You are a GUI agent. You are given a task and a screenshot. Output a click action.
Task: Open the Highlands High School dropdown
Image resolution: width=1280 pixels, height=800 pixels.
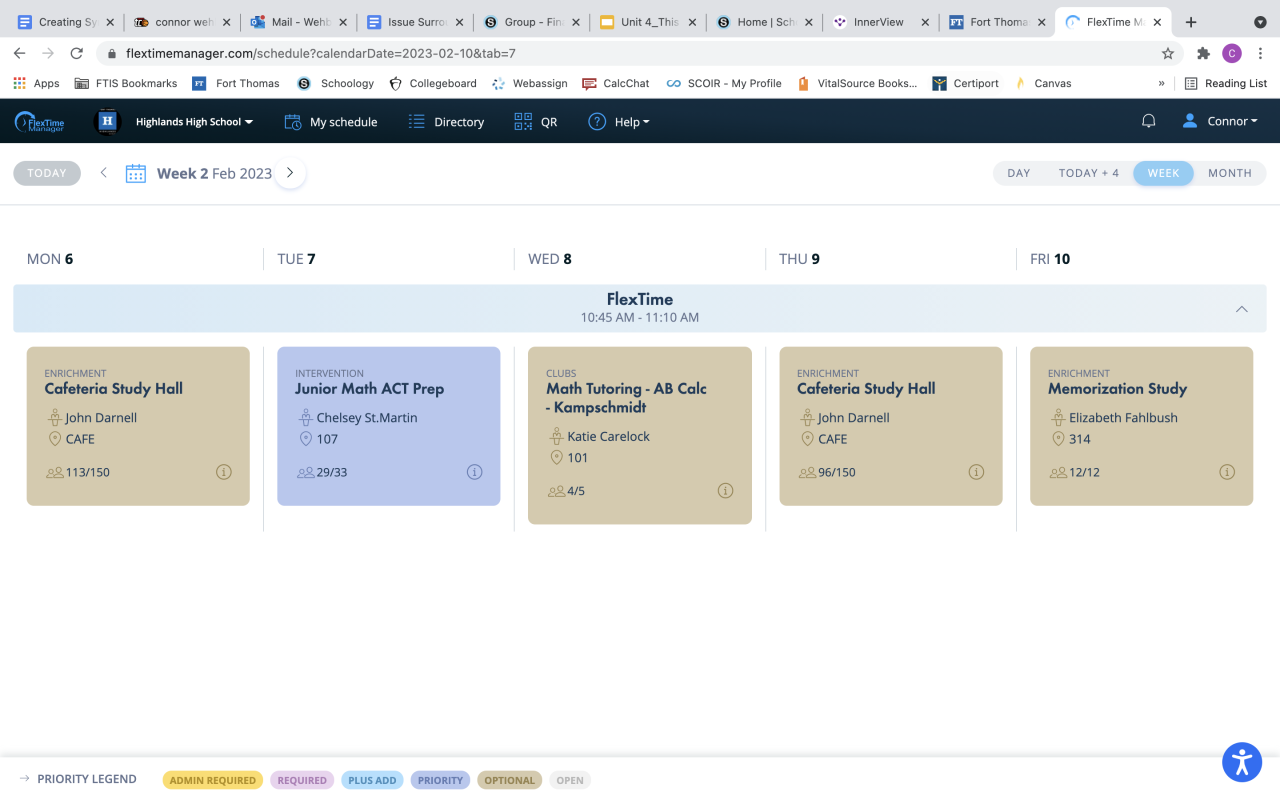tap(194, 122)
